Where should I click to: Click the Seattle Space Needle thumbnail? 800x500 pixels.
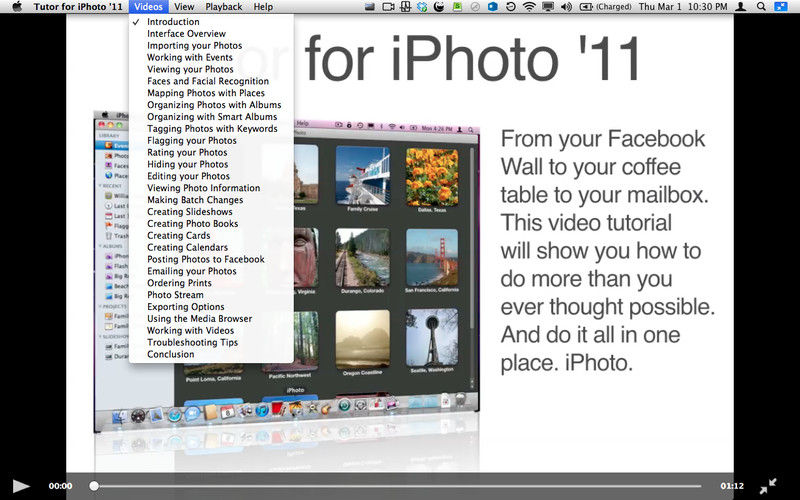tap(432, 337)
